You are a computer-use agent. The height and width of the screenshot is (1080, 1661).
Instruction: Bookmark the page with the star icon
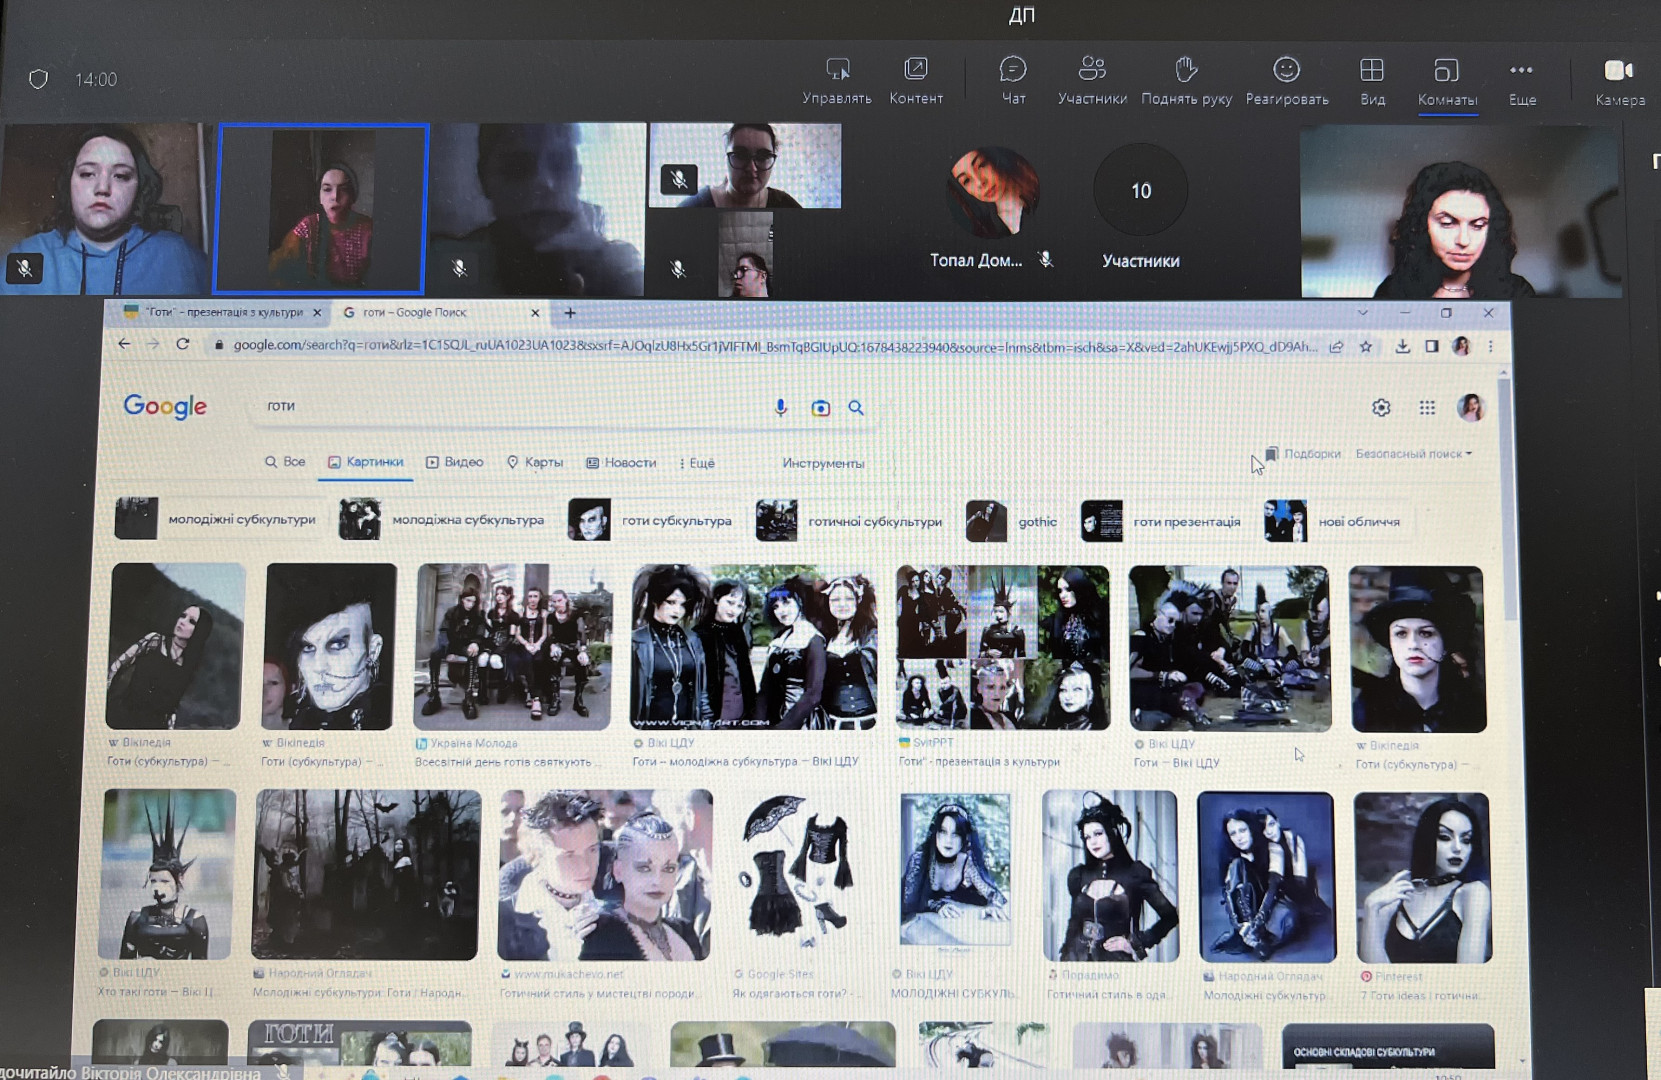coord(1366,347)
